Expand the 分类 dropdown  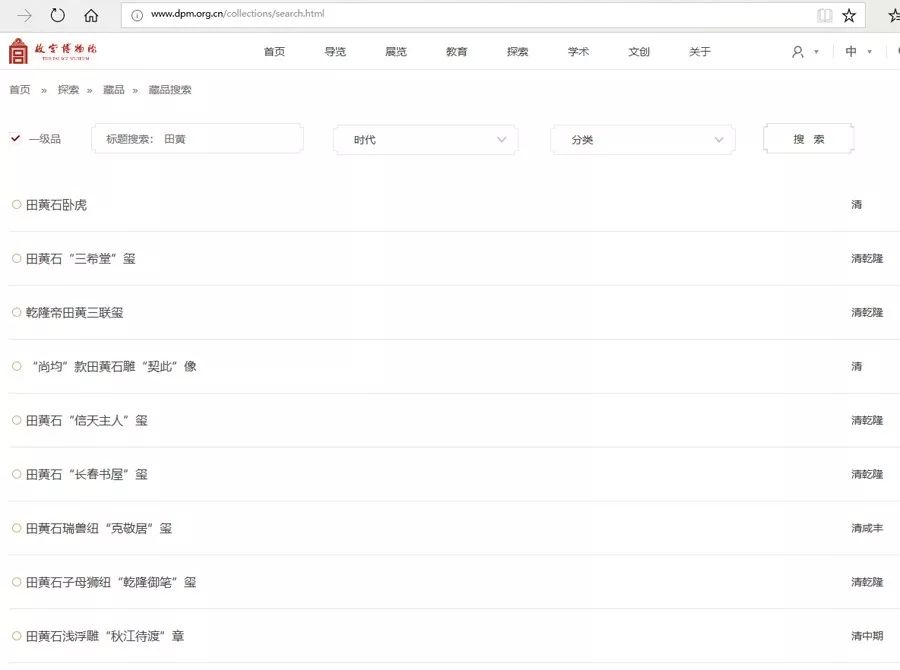click(x=643, y=140)
